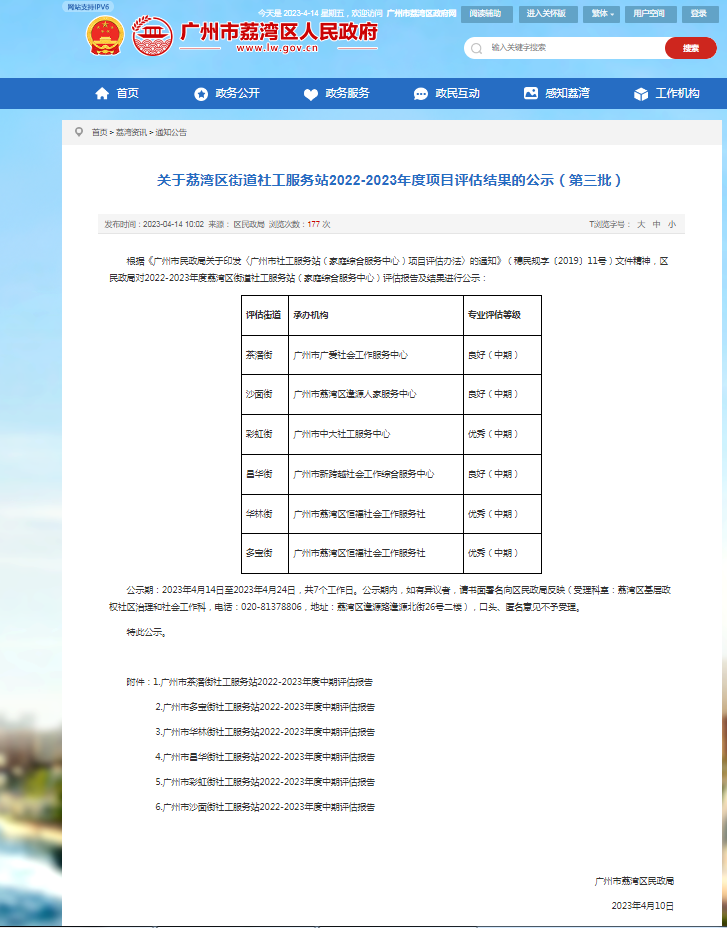Click the www.lw.gov.cn site address
Image resolution: width=727 pixels, height=928 pixels.
point(278,49)
